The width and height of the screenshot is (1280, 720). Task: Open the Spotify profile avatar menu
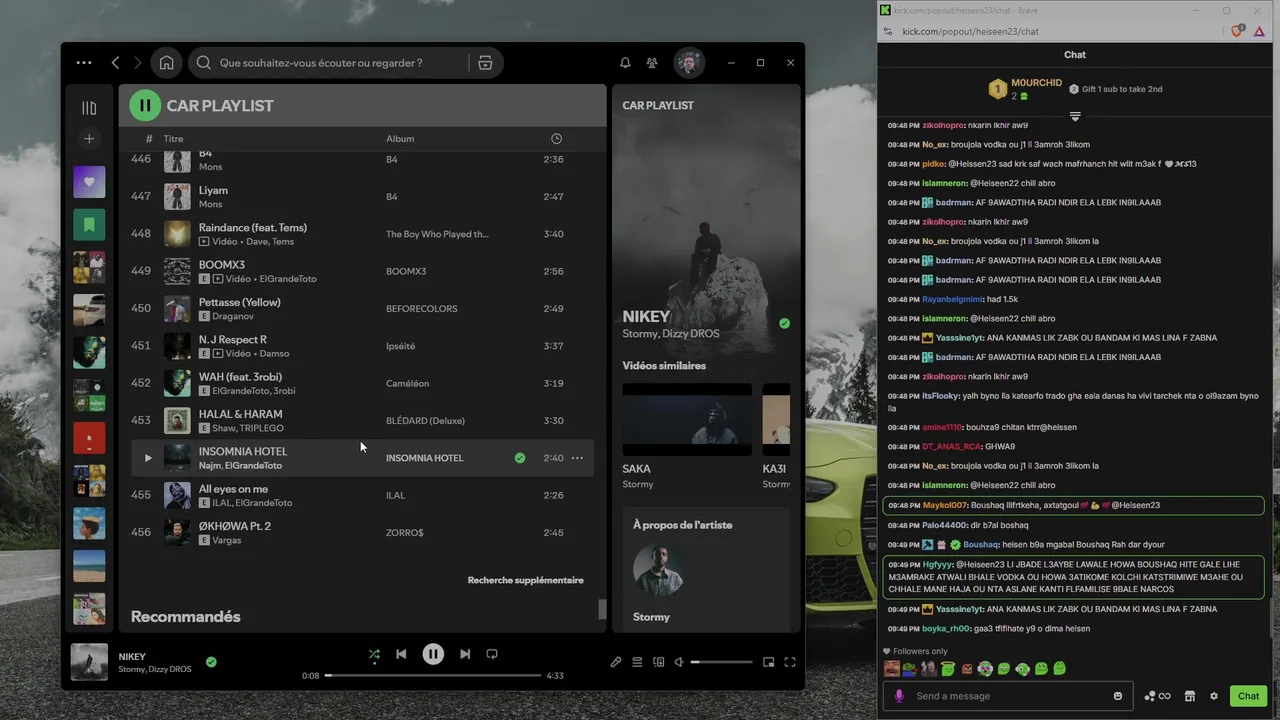tap(689, 62)
